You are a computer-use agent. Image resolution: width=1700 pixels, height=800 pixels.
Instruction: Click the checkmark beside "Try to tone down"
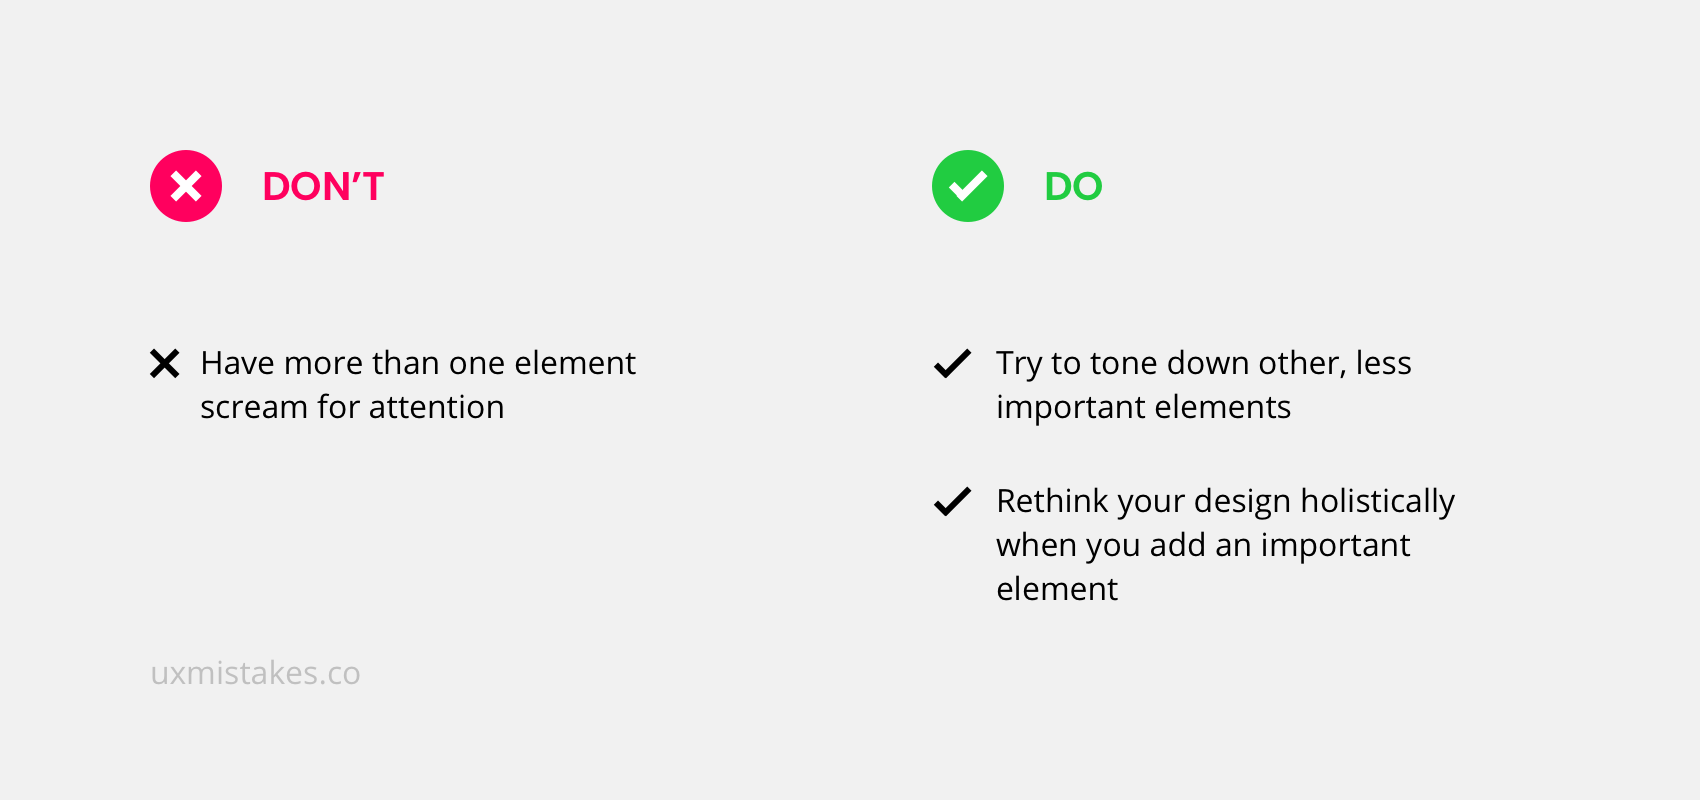[952, 364]
